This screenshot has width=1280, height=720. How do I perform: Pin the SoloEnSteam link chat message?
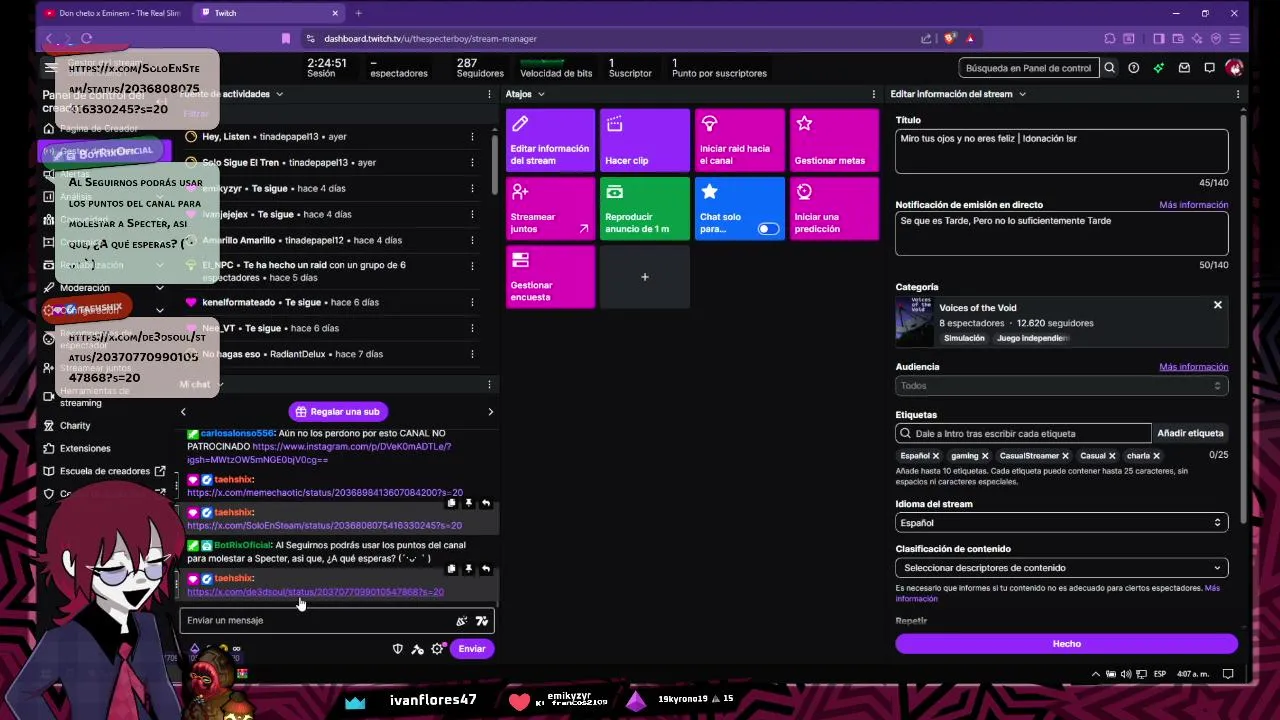(468, 503)
